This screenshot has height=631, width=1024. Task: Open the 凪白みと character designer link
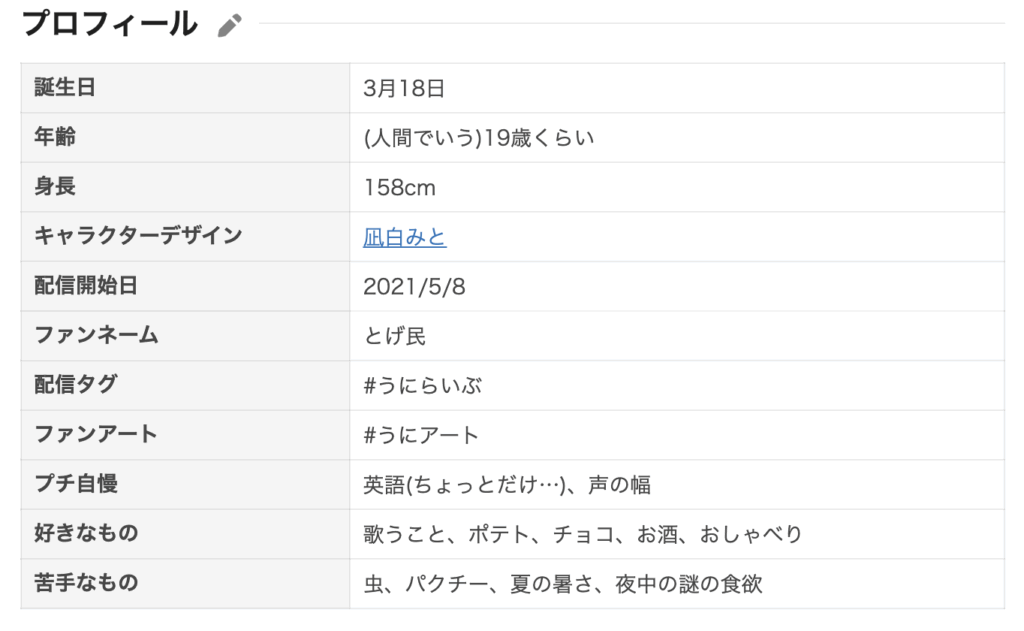(405, 237)
